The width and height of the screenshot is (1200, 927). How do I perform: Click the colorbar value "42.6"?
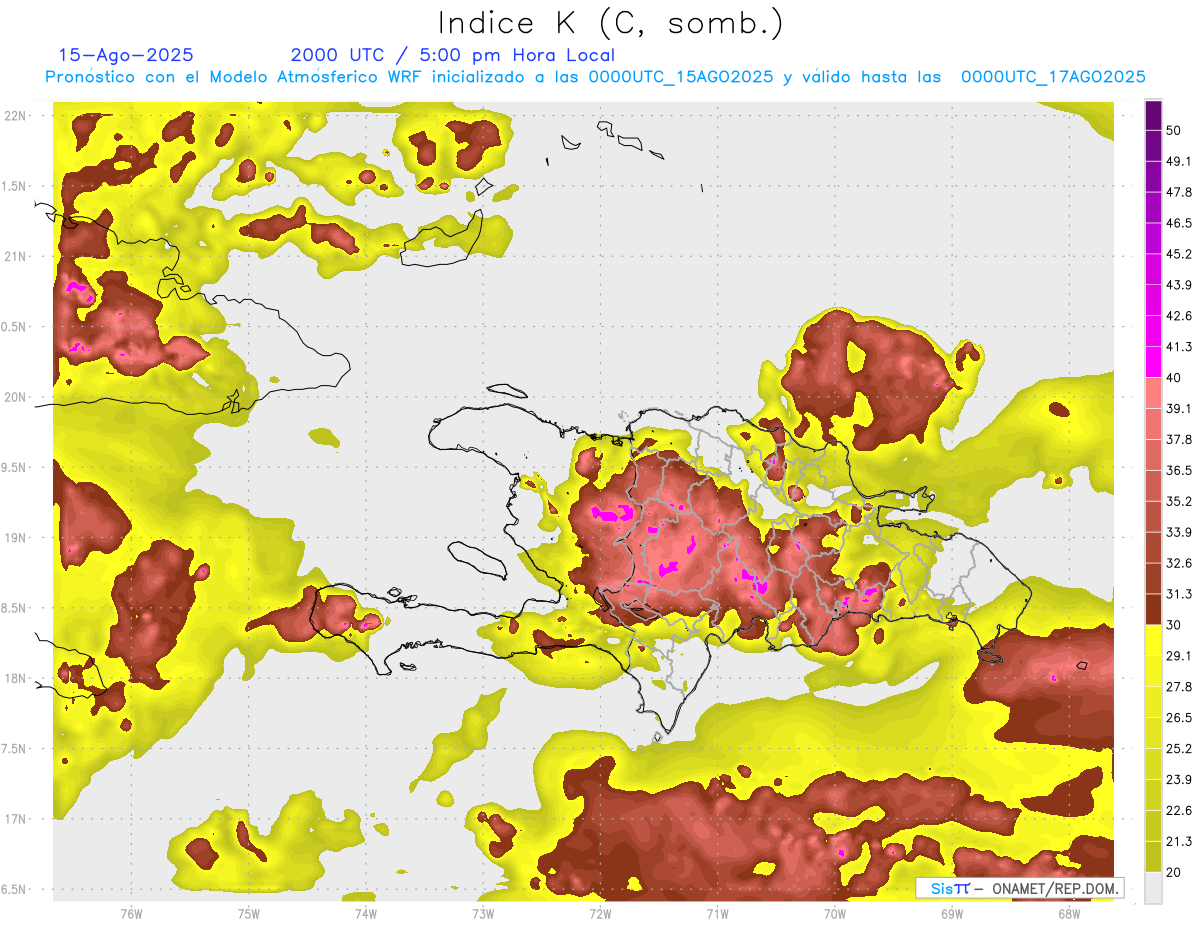pyautogui.click(x=1178, y=316)
